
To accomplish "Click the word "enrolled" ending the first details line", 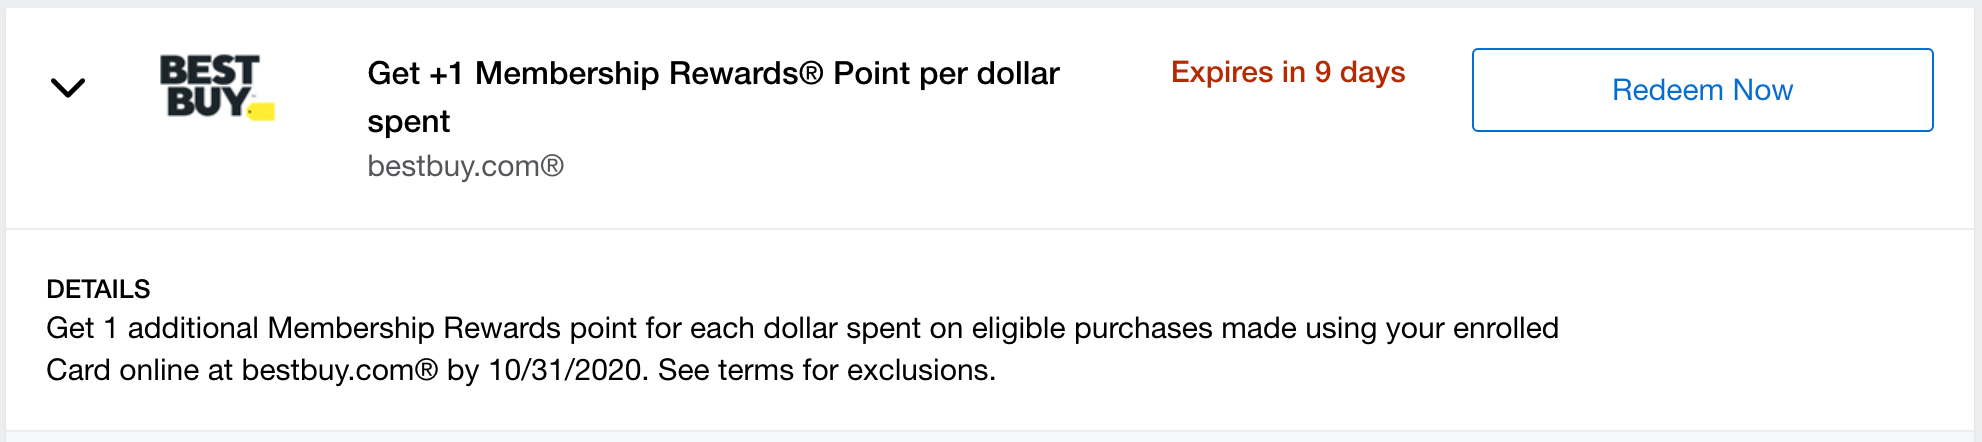I will 1505,328.
